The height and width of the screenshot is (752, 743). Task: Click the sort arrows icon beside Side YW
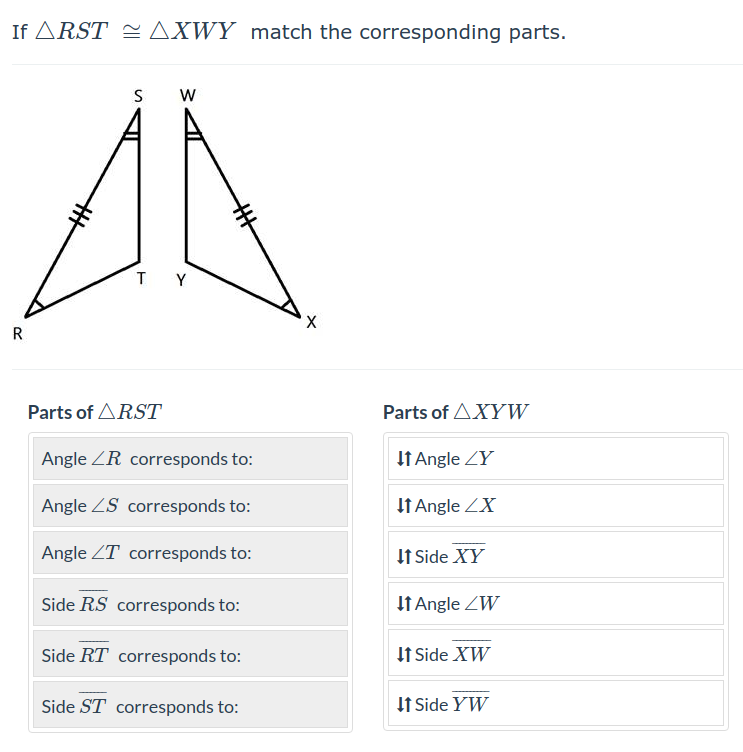404,705
